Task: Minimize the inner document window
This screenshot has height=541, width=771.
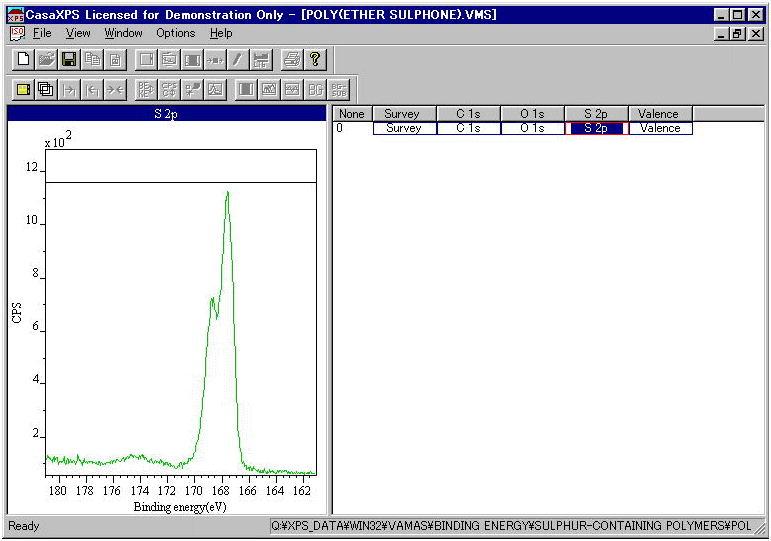Action: pyautogui.click(x=721, y=33)
